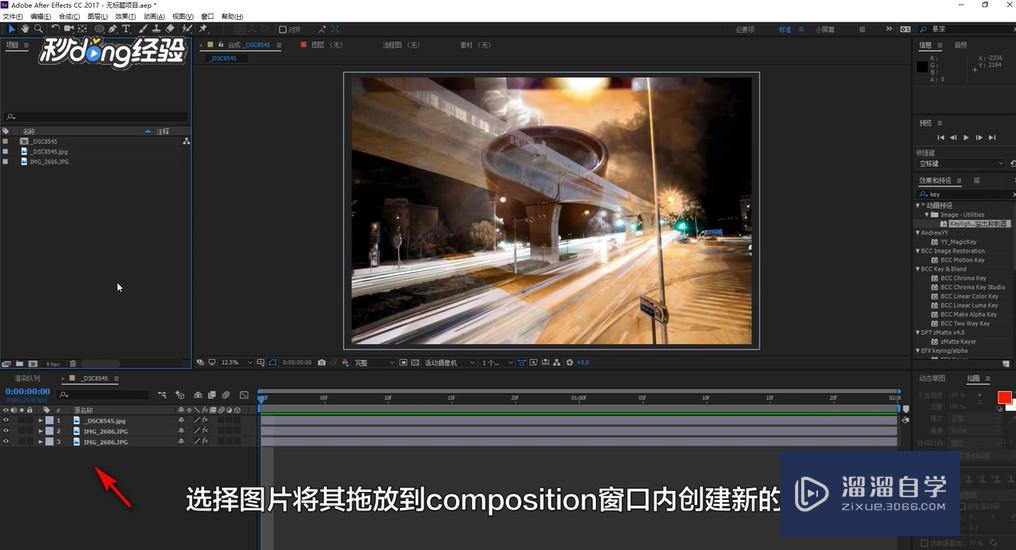This screenshot has height=550, width=1016.
Task: Open the 合成(C) Composition menu
Action: pos(69,16)
